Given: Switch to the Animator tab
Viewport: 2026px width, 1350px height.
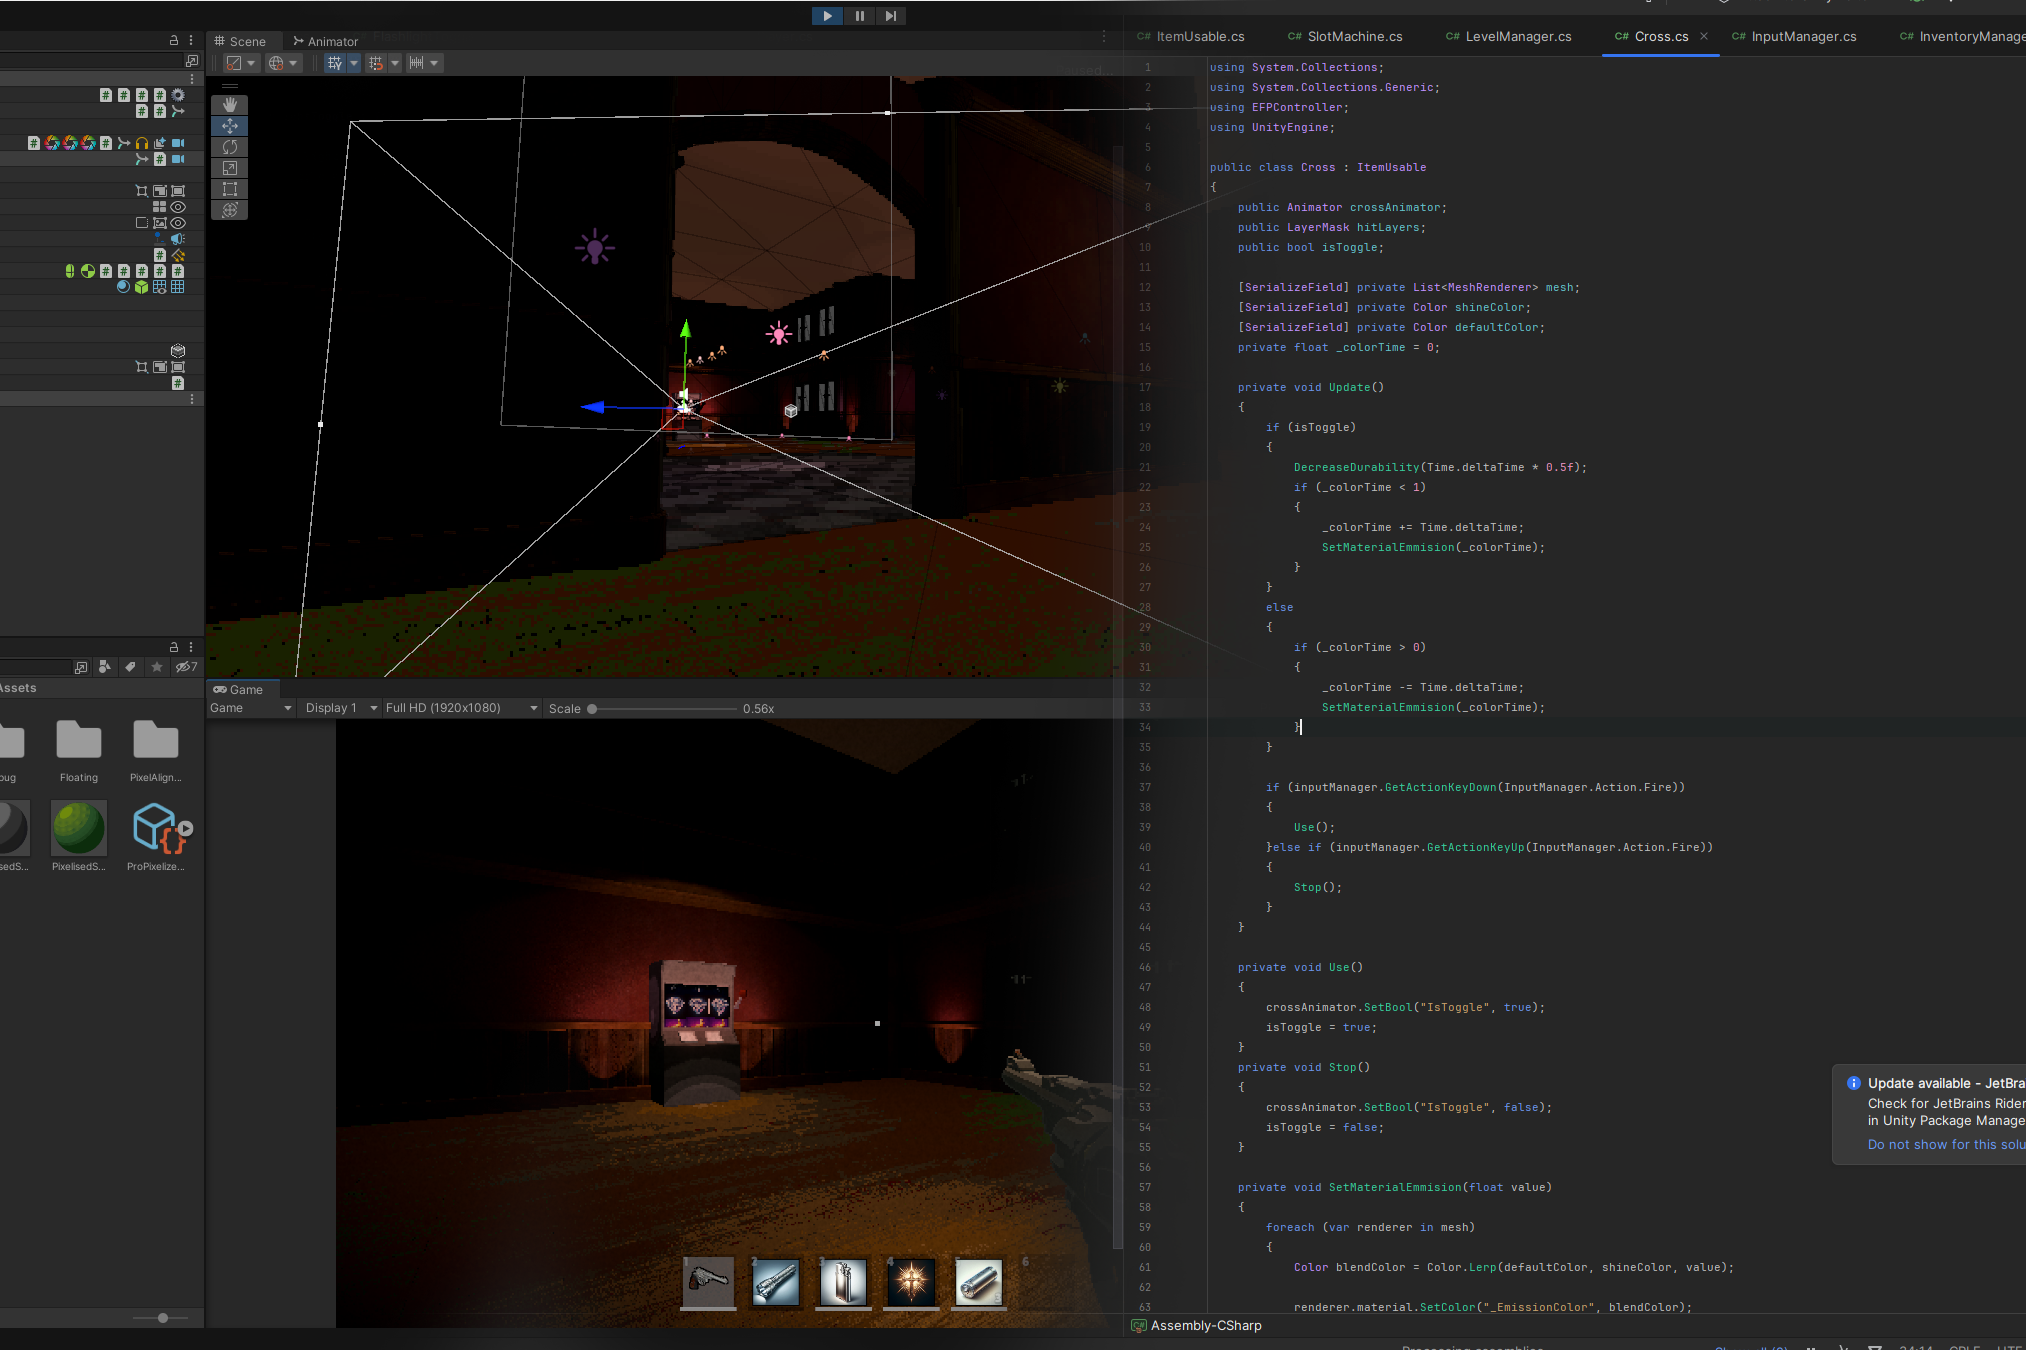Looking at the screenshot, I should pyautogui.click(x=325, y=42).
